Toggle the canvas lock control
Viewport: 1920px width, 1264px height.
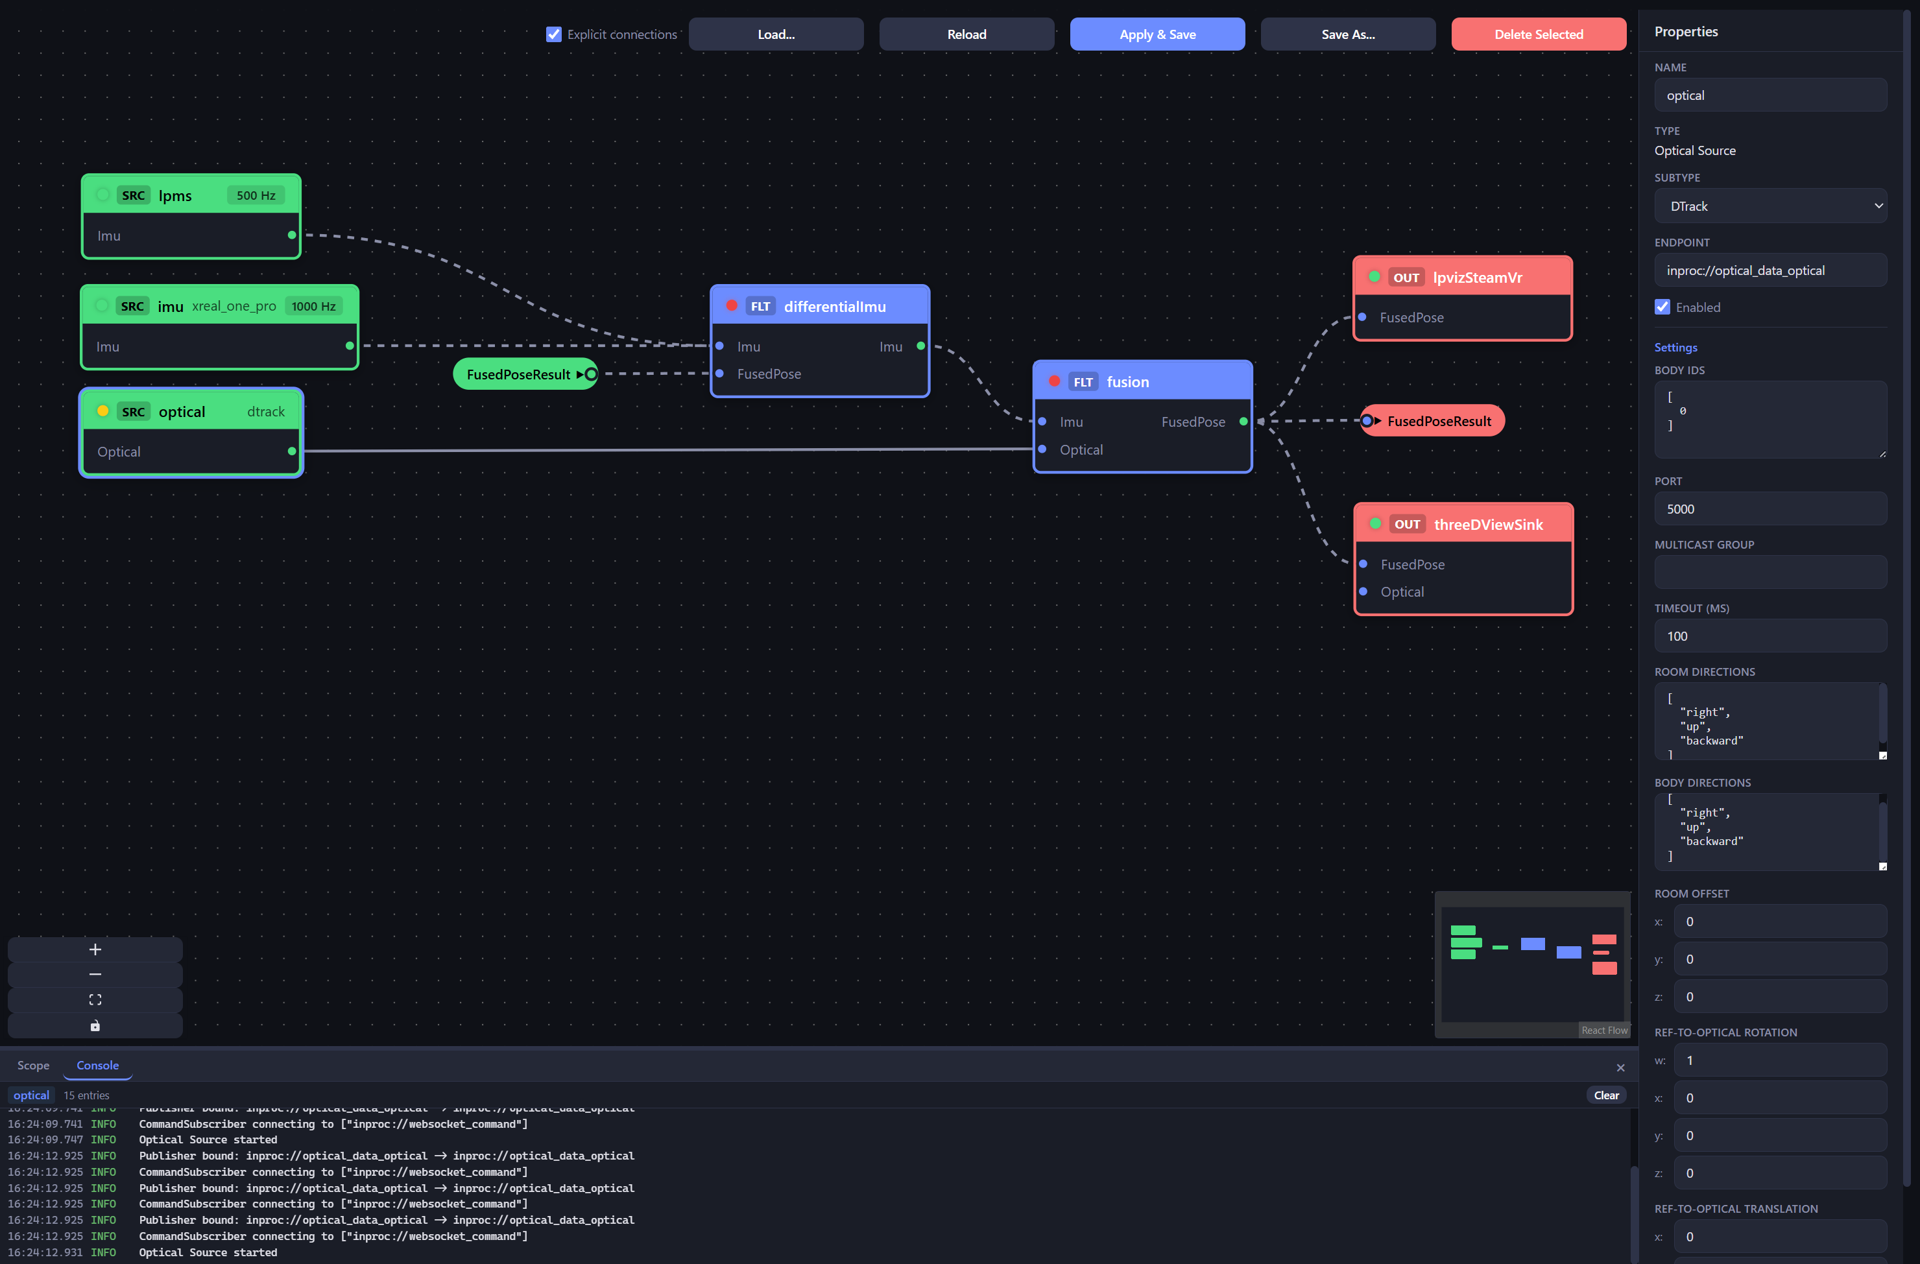click(95, 1025)
